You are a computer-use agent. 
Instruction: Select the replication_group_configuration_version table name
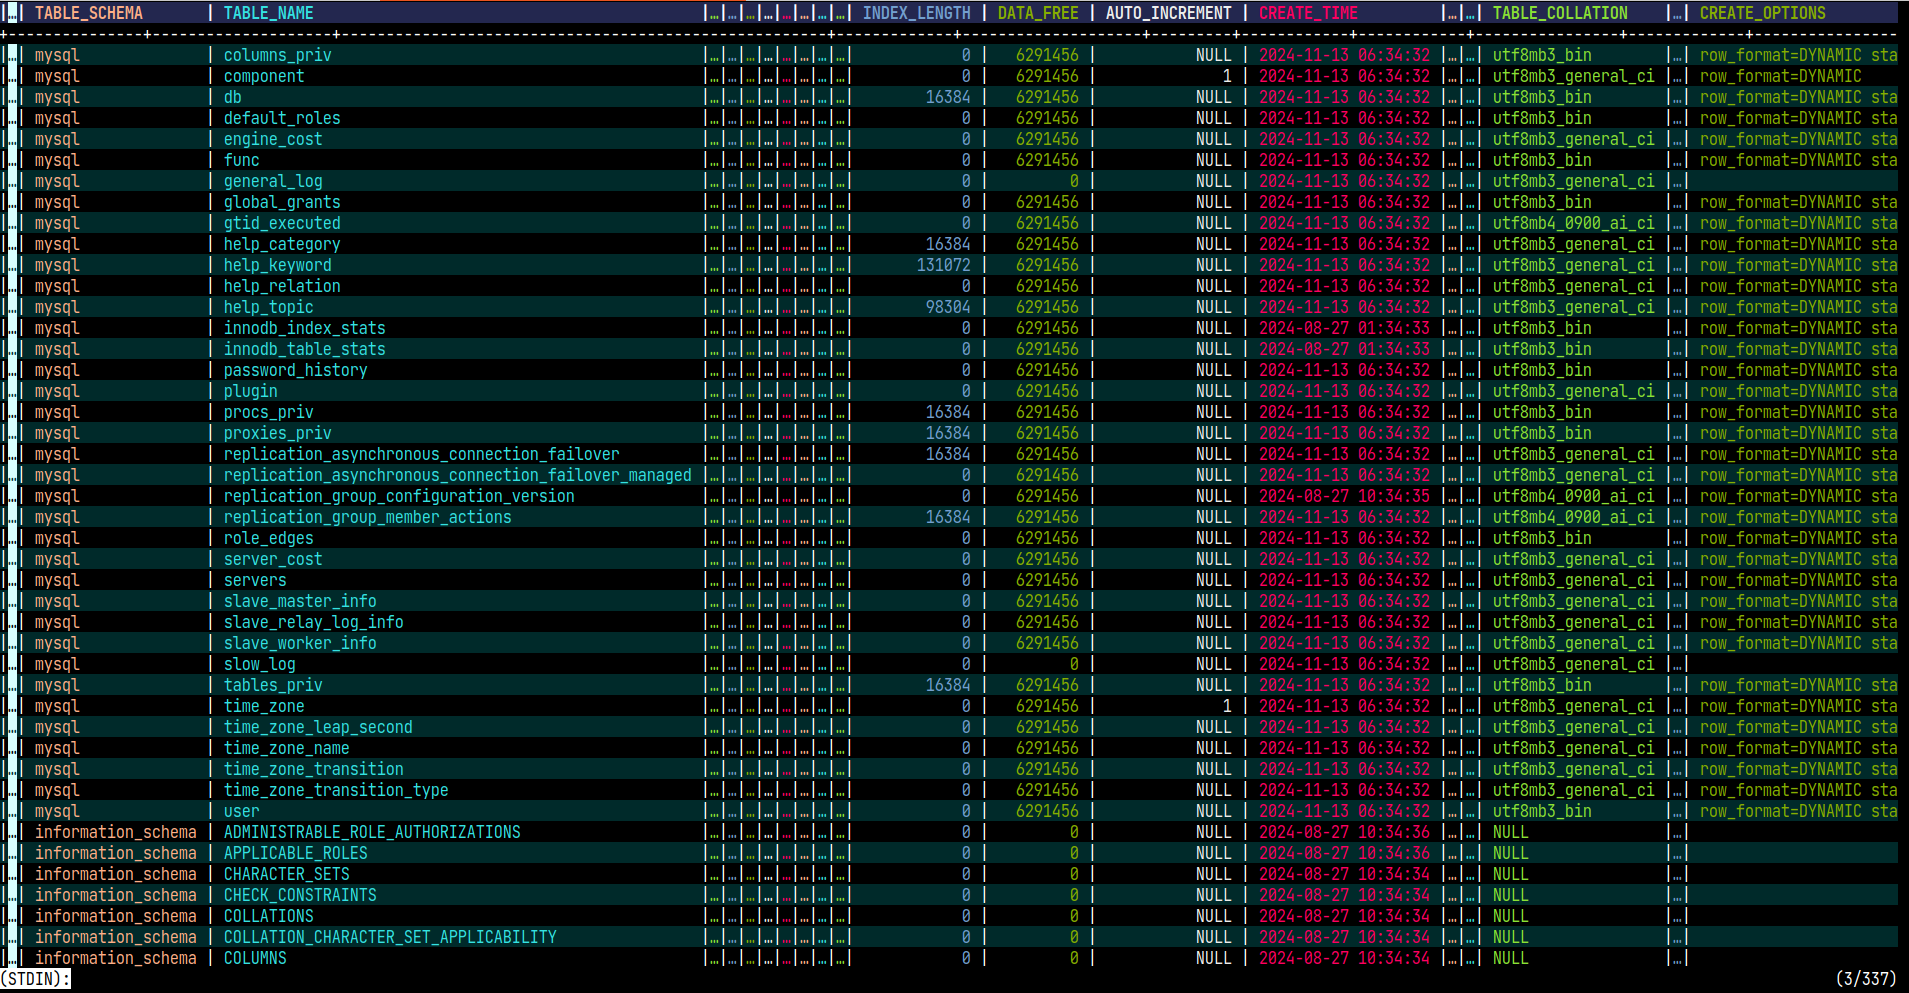(399, 496)
